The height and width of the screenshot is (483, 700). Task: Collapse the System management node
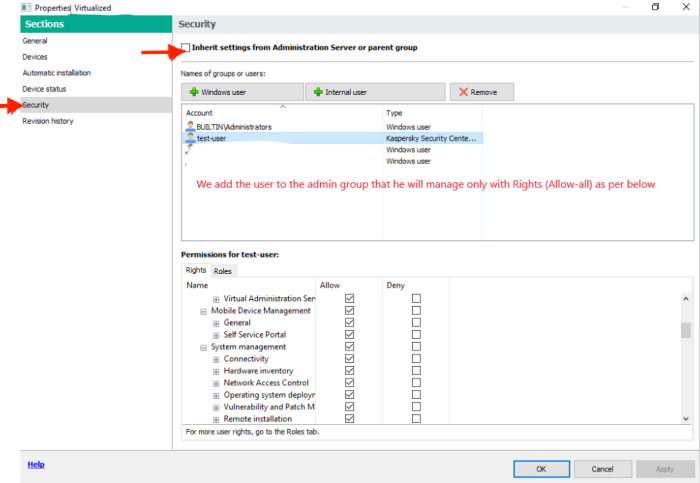(x=203, y=347)
